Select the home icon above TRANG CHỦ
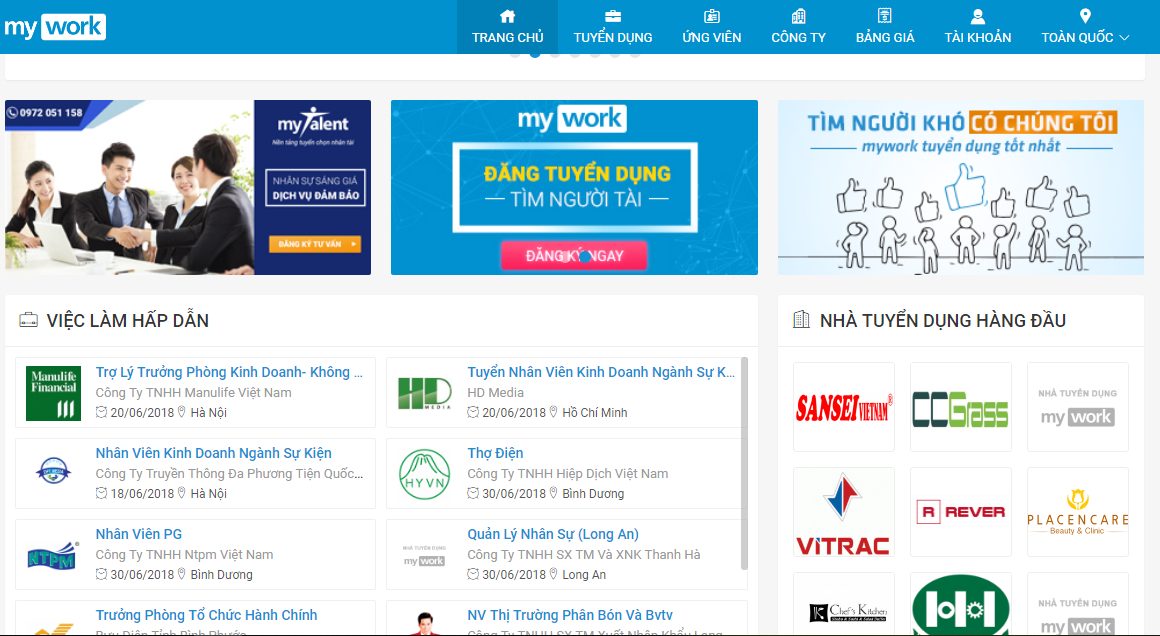This screenshot has width=1160, height=636. pos(507,15)
